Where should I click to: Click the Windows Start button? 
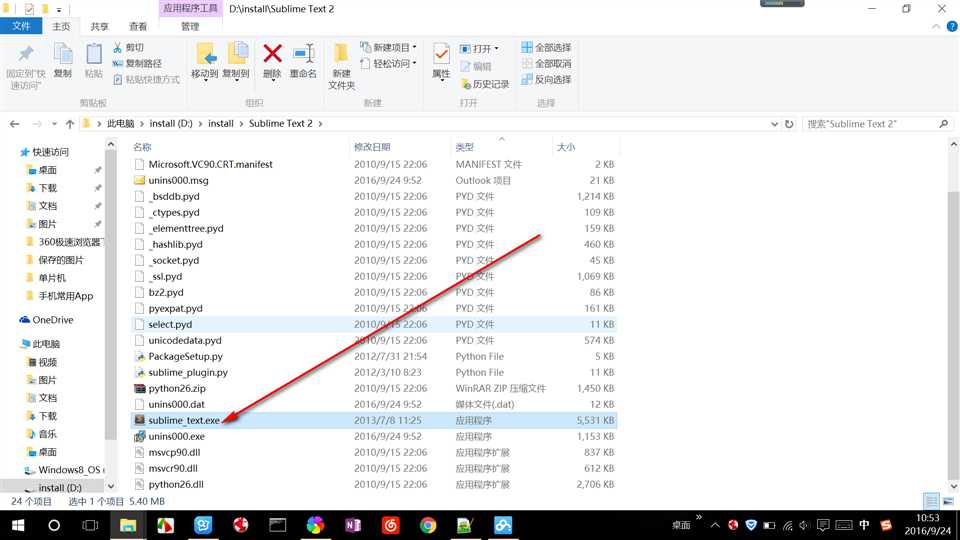[18, 525]
